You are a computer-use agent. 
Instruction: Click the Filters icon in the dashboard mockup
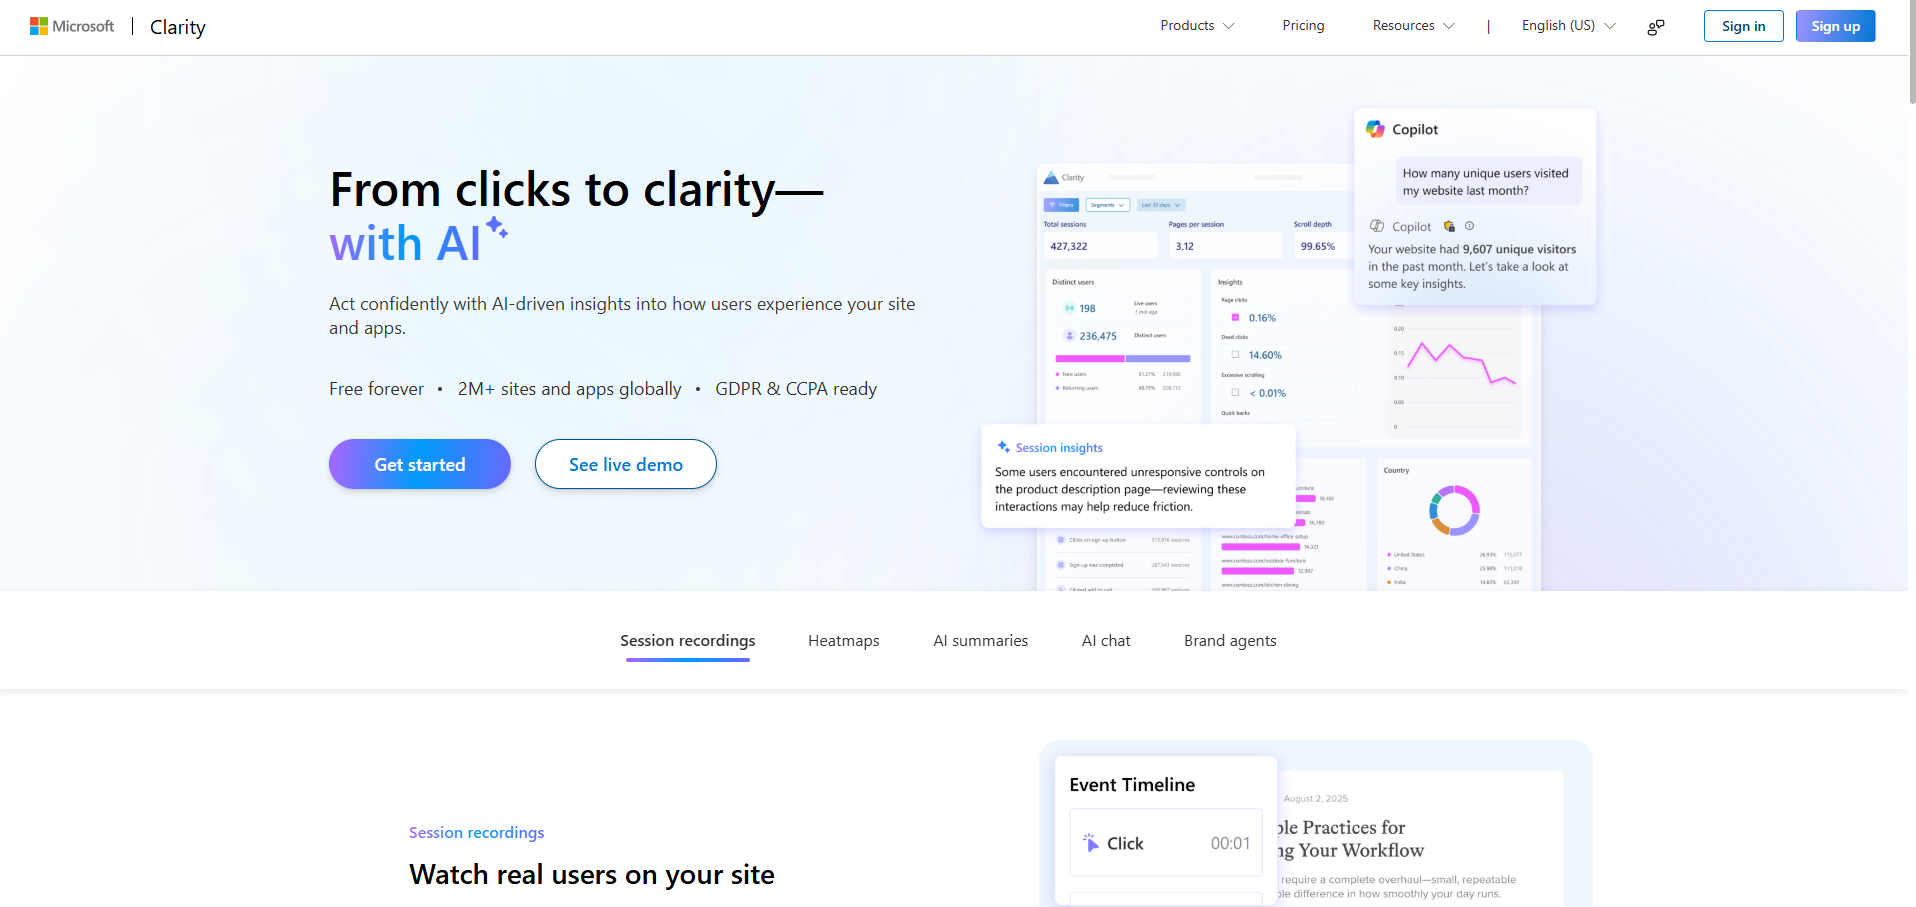[1052, 205]
